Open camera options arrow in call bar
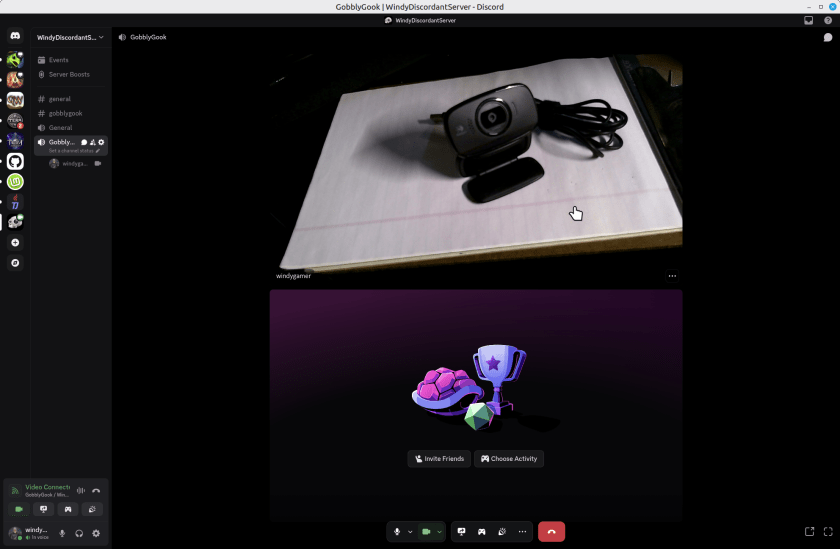 coord(439,532)
